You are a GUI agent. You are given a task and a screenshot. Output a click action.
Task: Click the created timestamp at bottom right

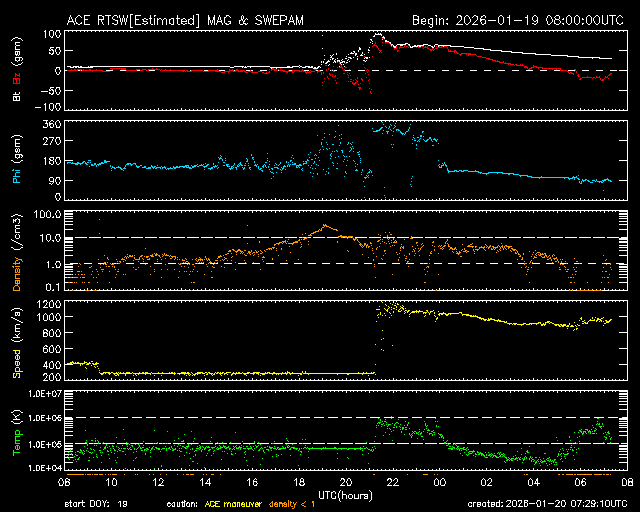point(547,504)
